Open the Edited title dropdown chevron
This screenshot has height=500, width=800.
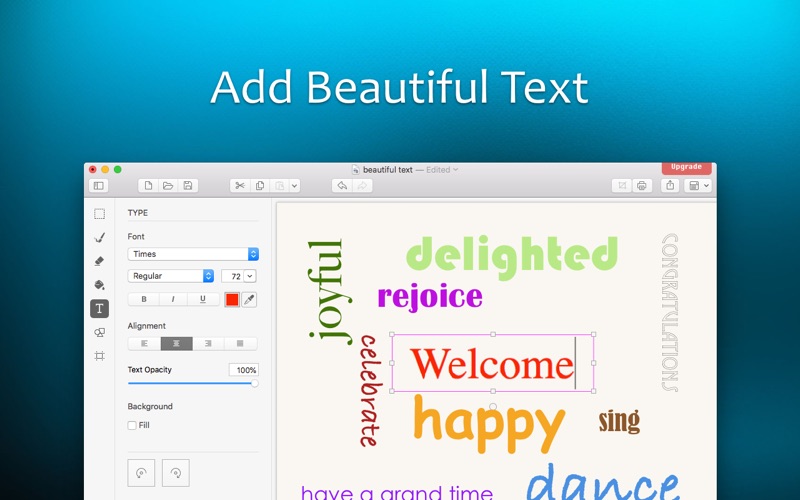[x=456, y=170]
